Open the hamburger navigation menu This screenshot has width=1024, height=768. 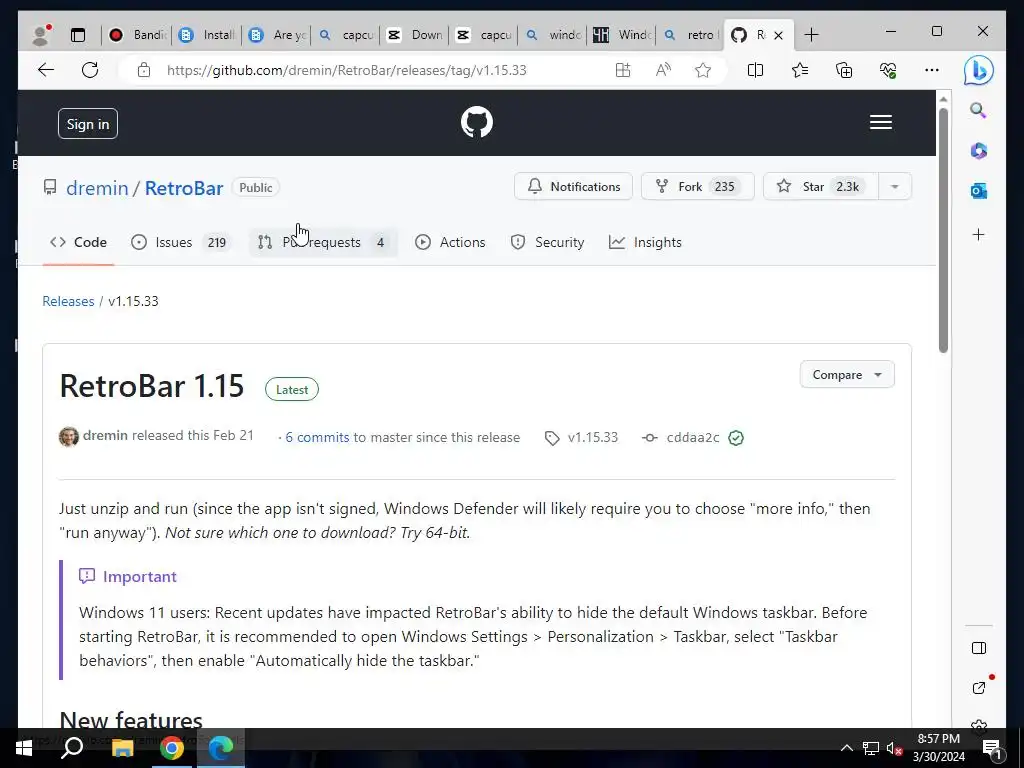coord(880,122)
